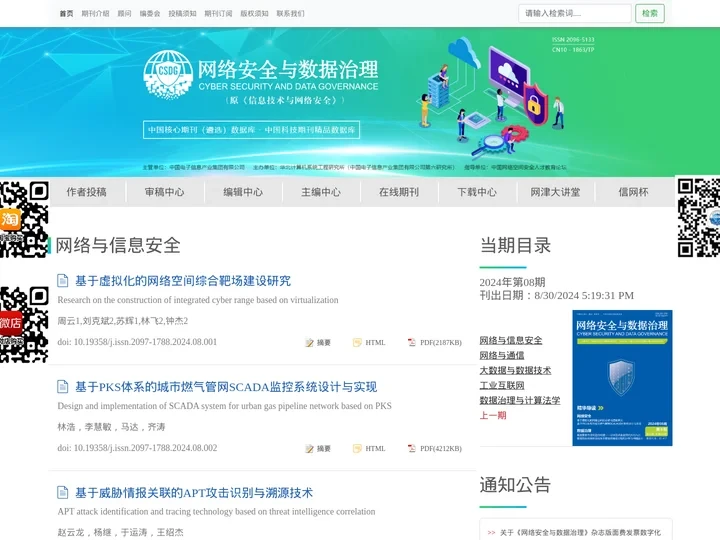Open HTML link for article 2024.08.002

tap(375, 449)
